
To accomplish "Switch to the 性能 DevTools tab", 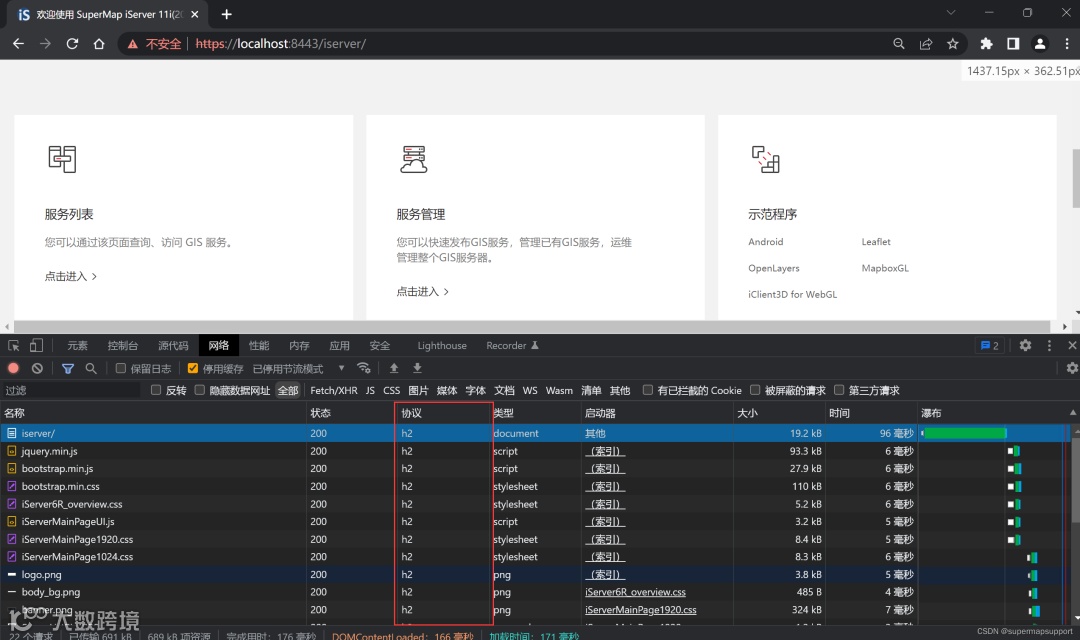I will click(x=259, y=345).
